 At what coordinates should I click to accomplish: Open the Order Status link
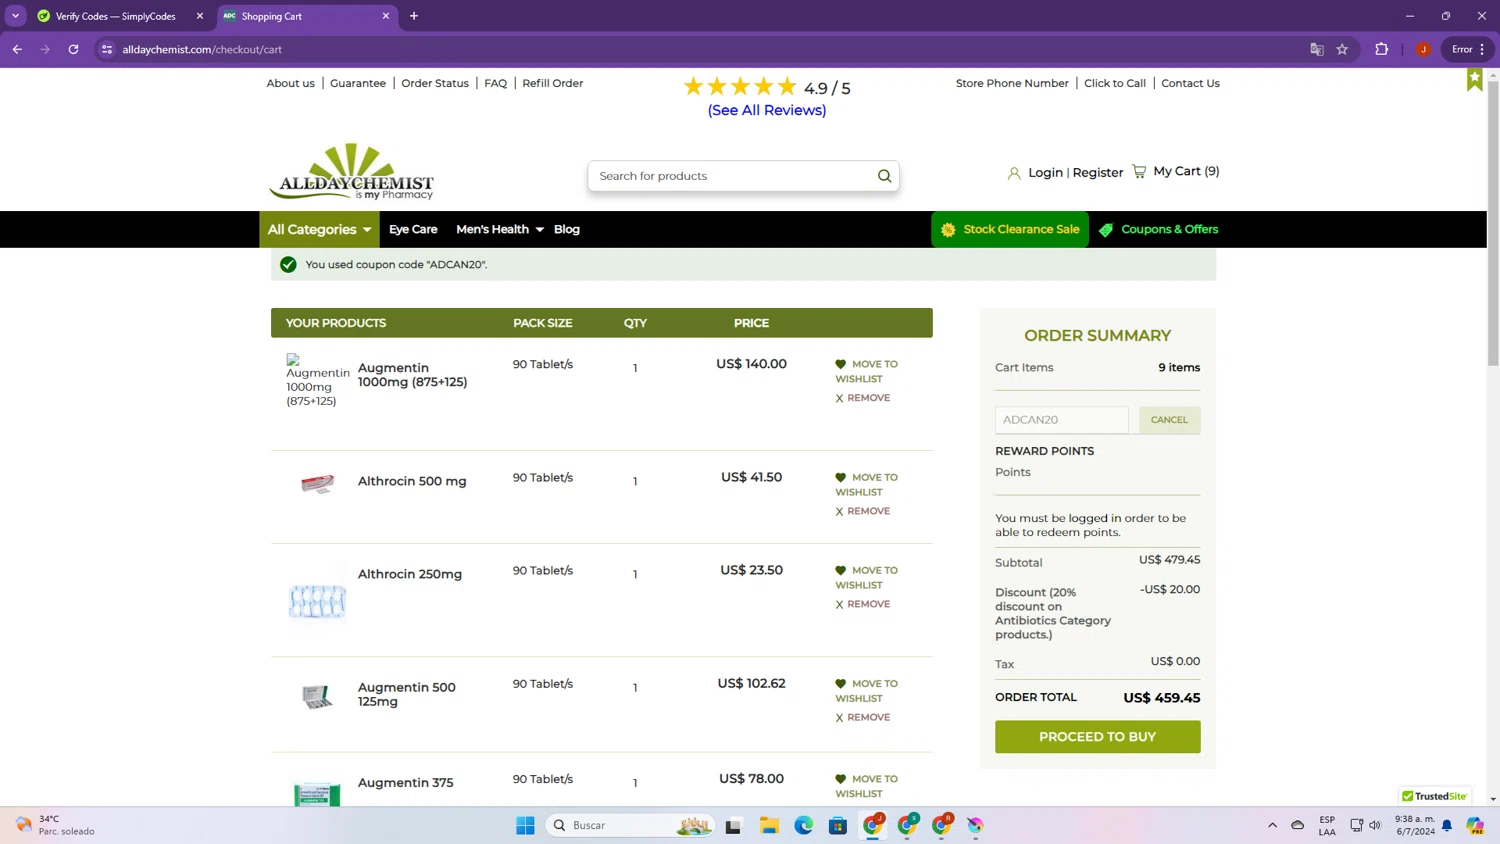pyautogui.click(x=435, y=83)
